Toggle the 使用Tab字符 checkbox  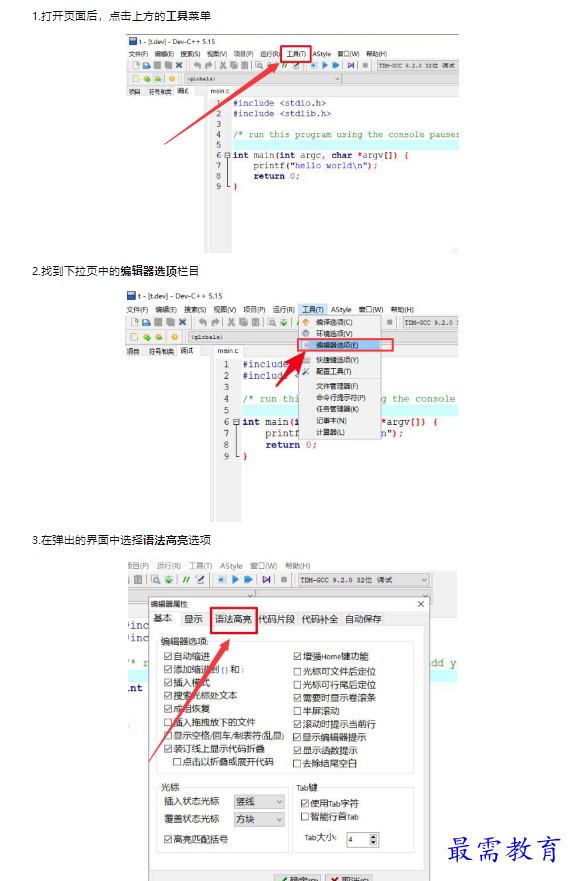tap(305, 803)
